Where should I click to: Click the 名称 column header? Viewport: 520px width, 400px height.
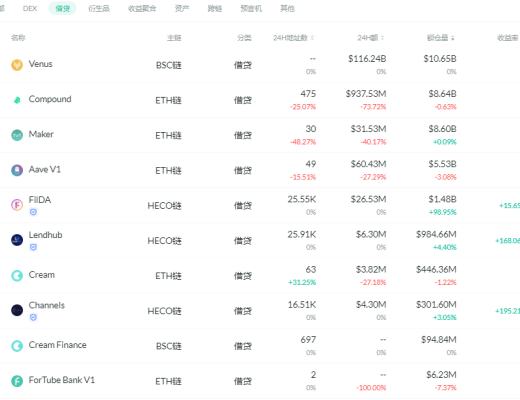18,37
